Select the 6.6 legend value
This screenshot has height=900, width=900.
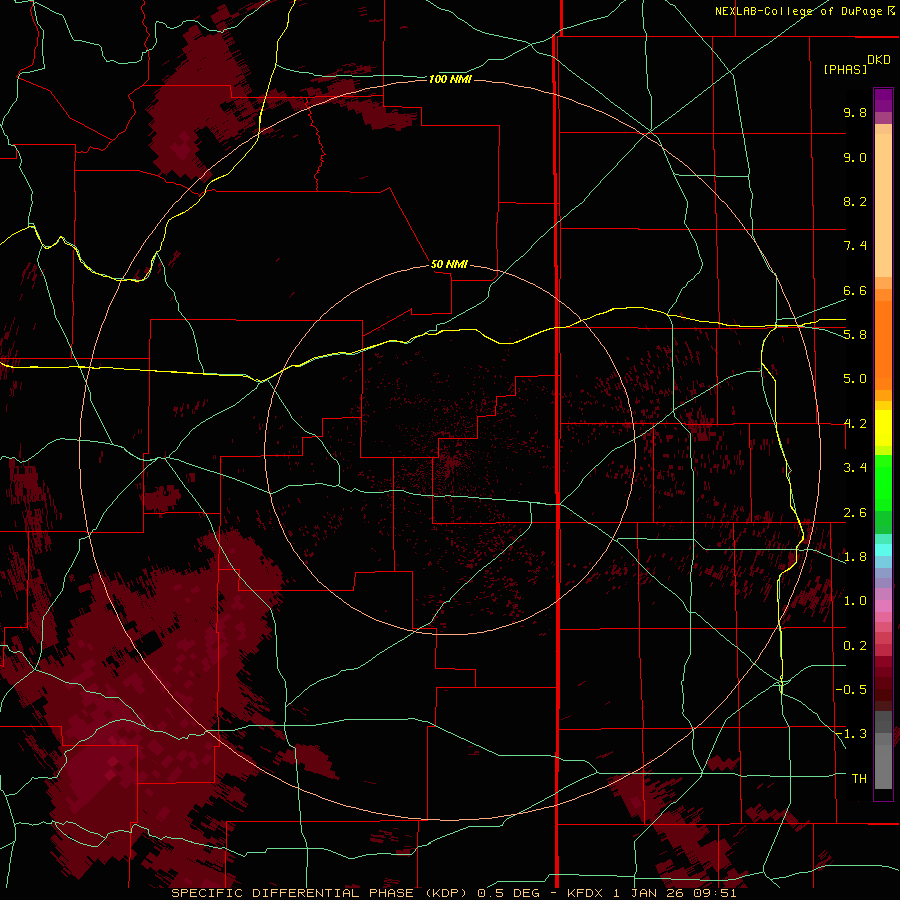click(x=855, y=290)
